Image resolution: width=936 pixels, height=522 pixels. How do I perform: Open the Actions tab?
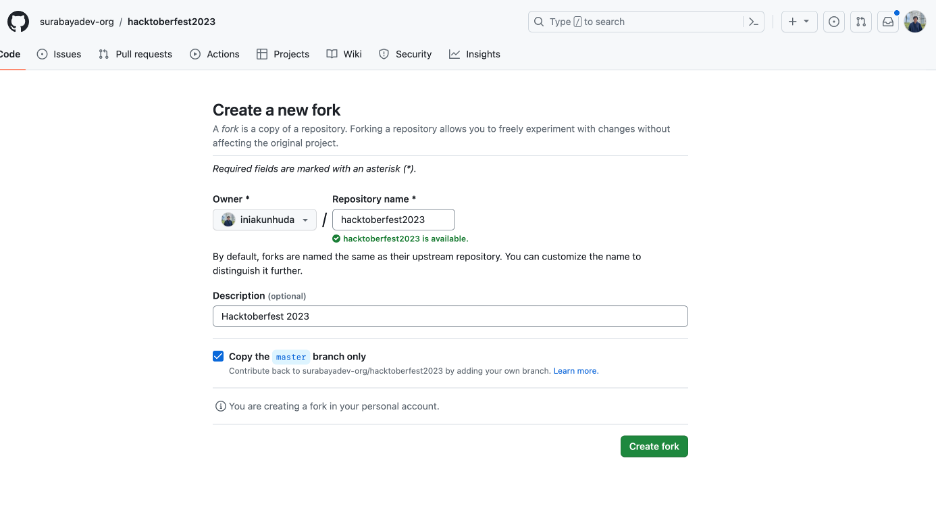tap(214, 54)
